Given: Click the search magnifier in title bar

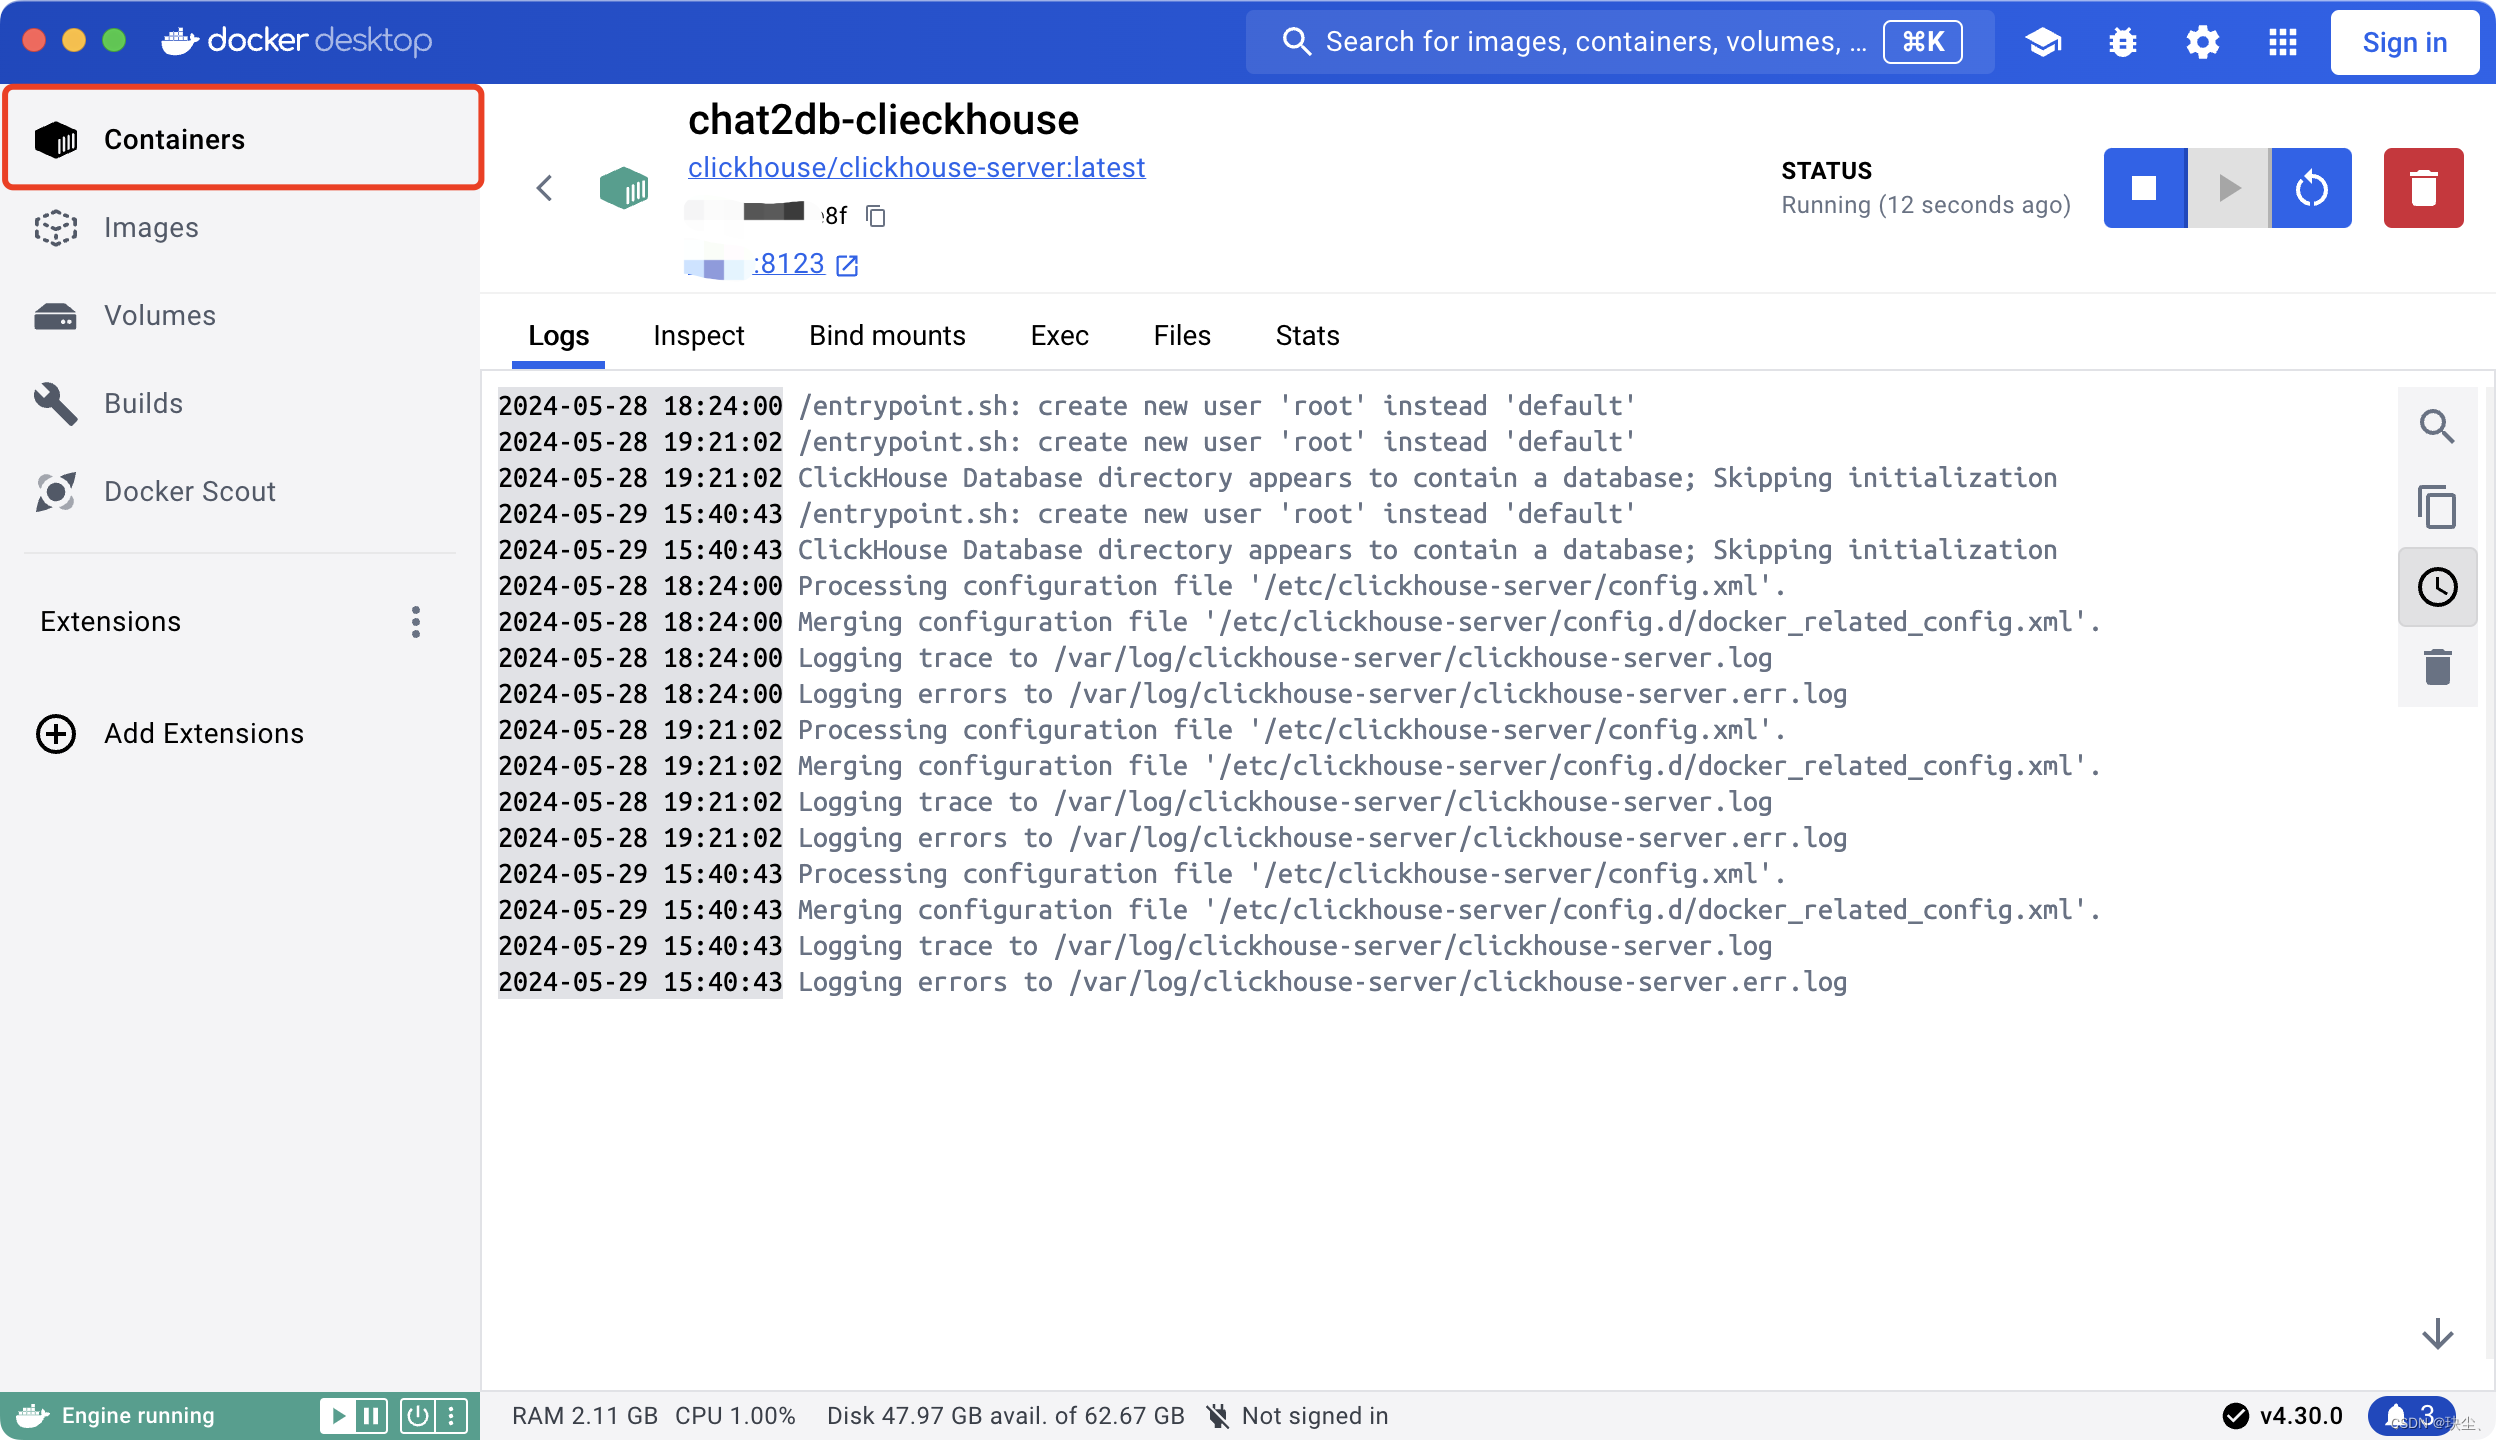Looking at the screenshot, I should [x=1297, y=42].
